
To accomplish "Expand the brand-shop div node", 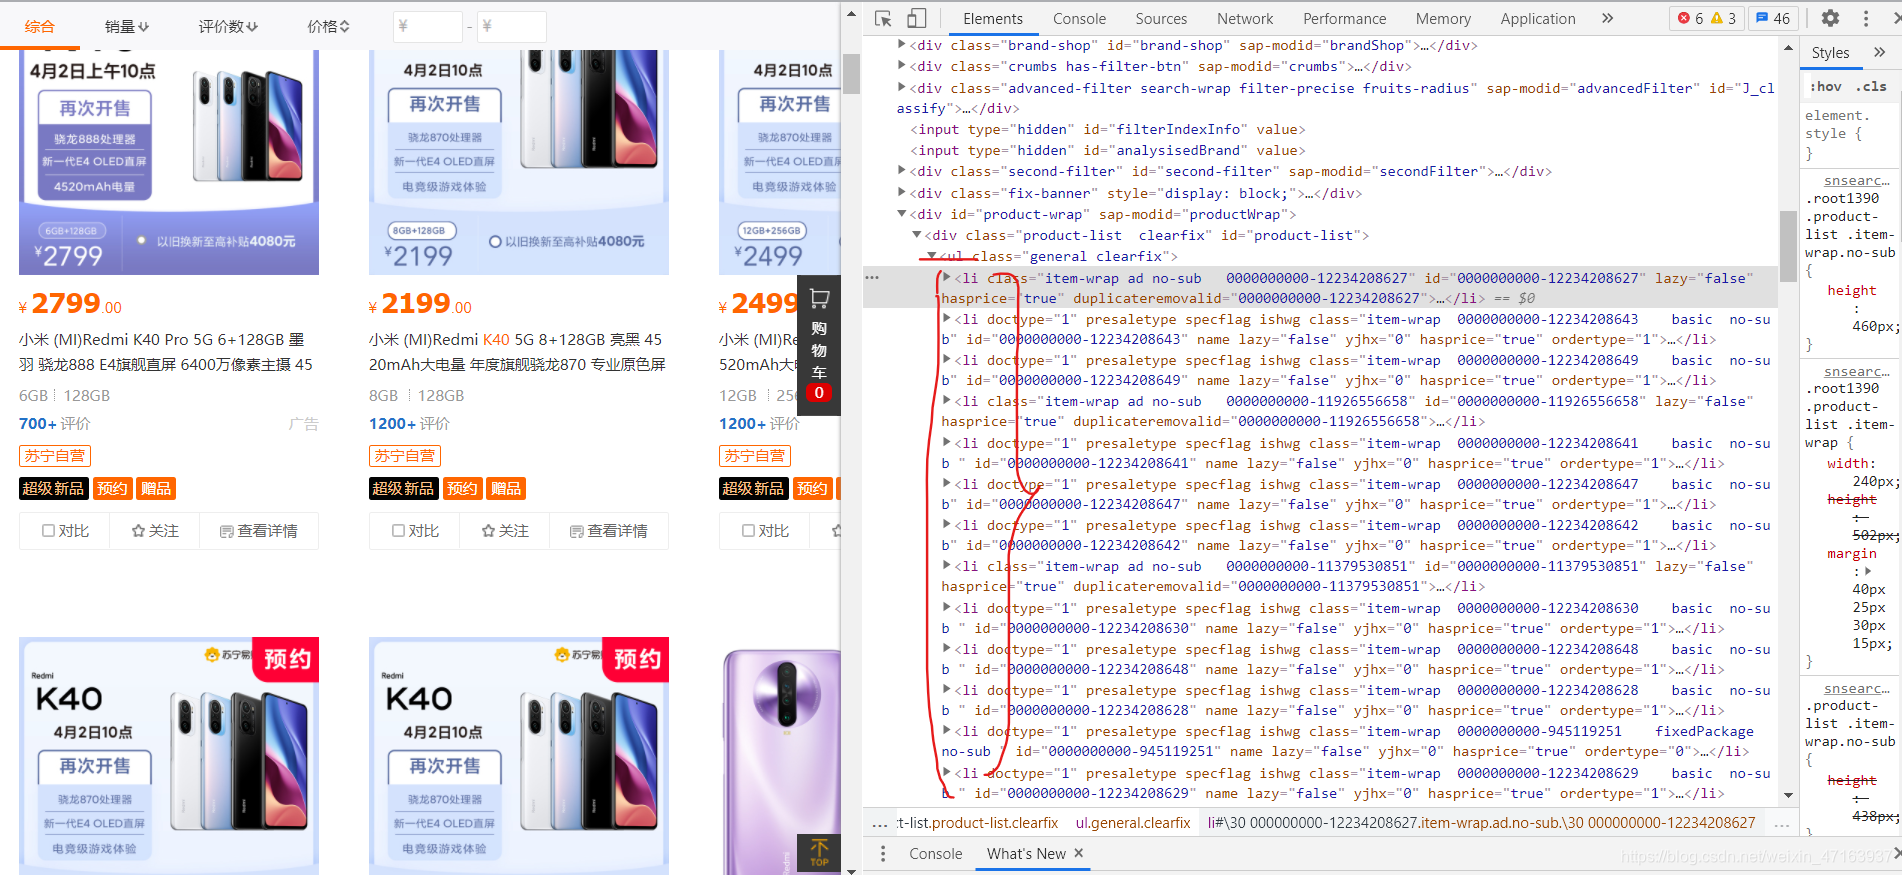I will pos(902,45).
